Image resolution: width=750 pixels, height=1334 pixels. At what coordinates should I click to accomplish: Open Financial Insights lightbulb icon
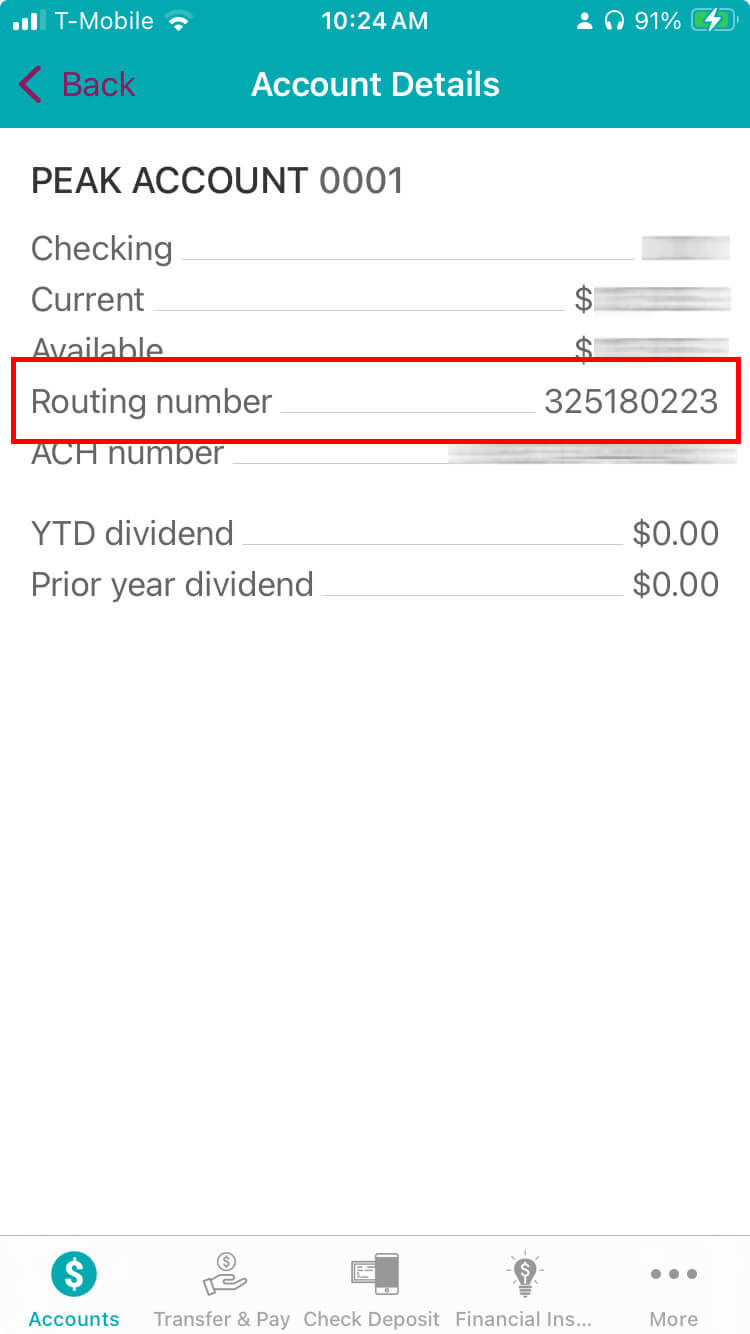point(523,1275)
